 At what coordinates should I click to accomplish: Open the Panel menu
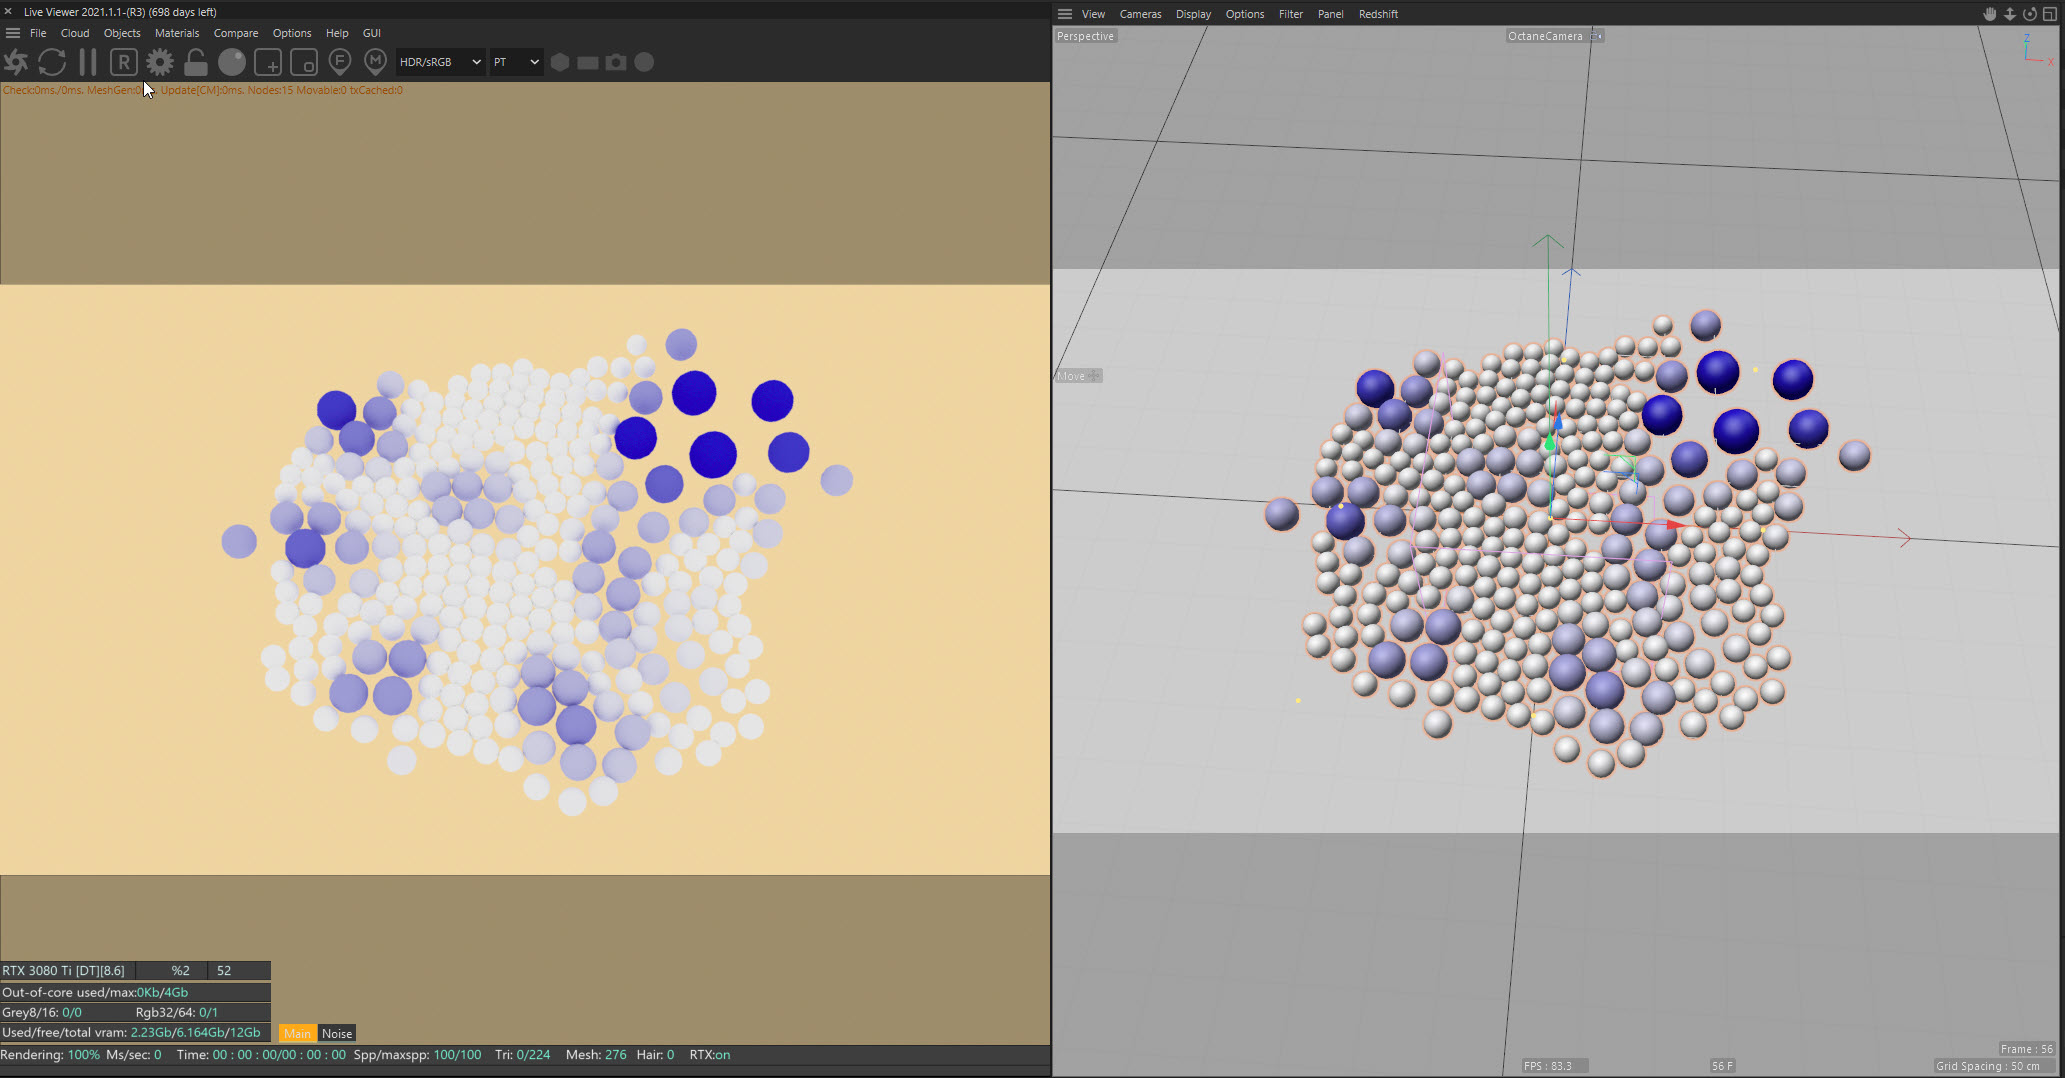click(x=1330, y=14)
